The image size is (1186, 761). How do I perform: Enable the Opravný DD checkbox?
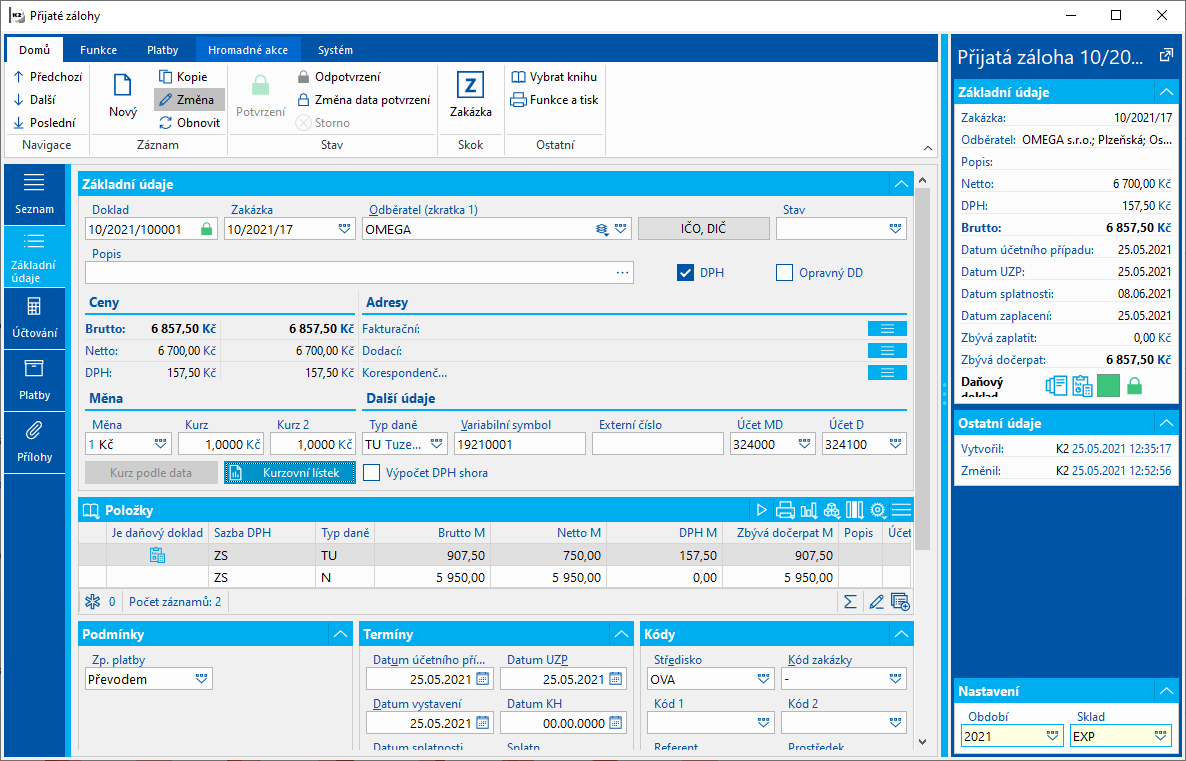pyautogui.click(x=784, y=273)
